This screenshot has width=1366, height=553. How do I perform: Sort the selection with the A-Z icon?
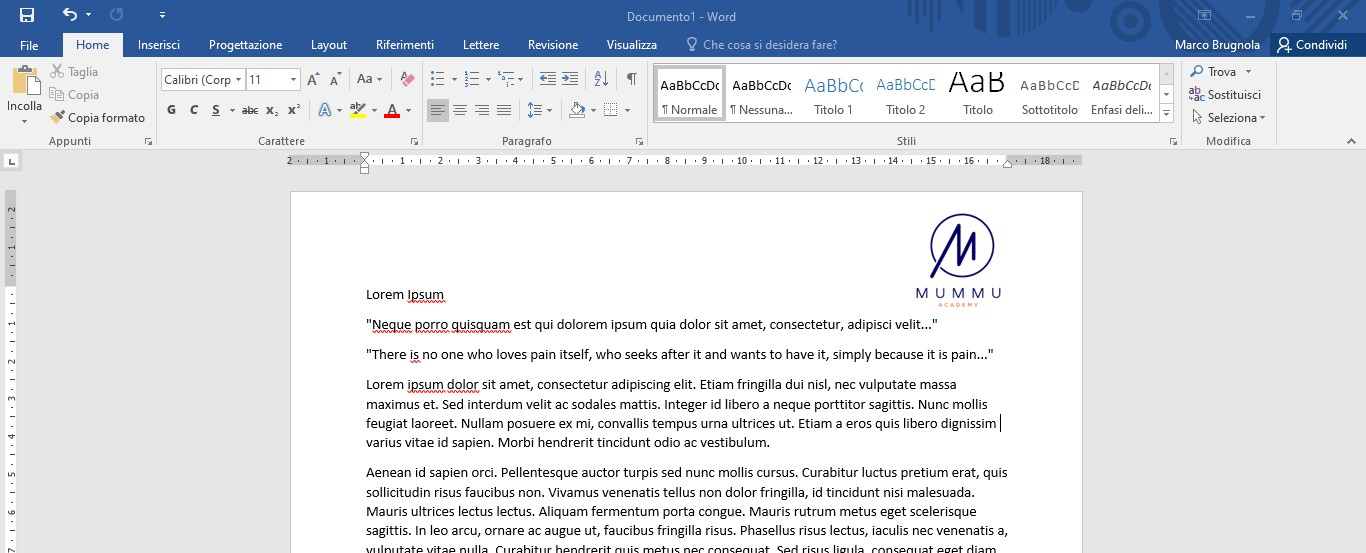(x=601, y=79)
